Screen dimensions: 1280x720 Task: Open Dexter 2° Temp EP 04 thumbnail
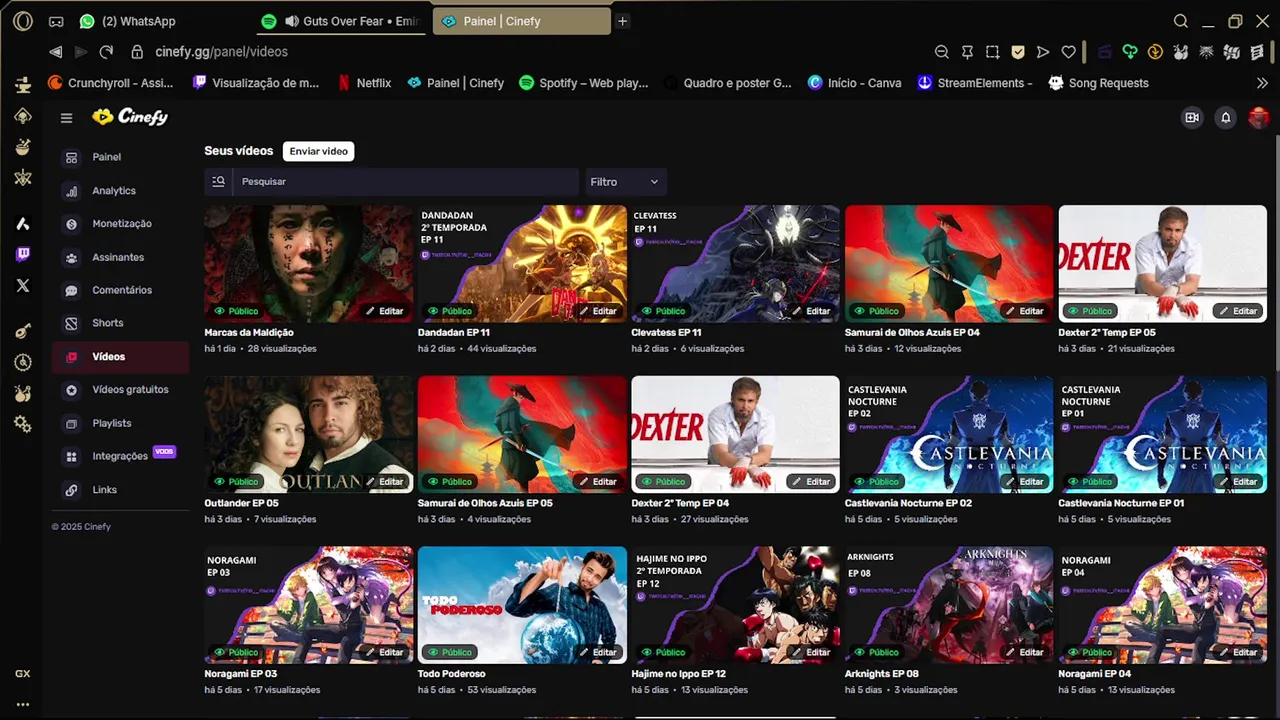click(x=735, y=434)
